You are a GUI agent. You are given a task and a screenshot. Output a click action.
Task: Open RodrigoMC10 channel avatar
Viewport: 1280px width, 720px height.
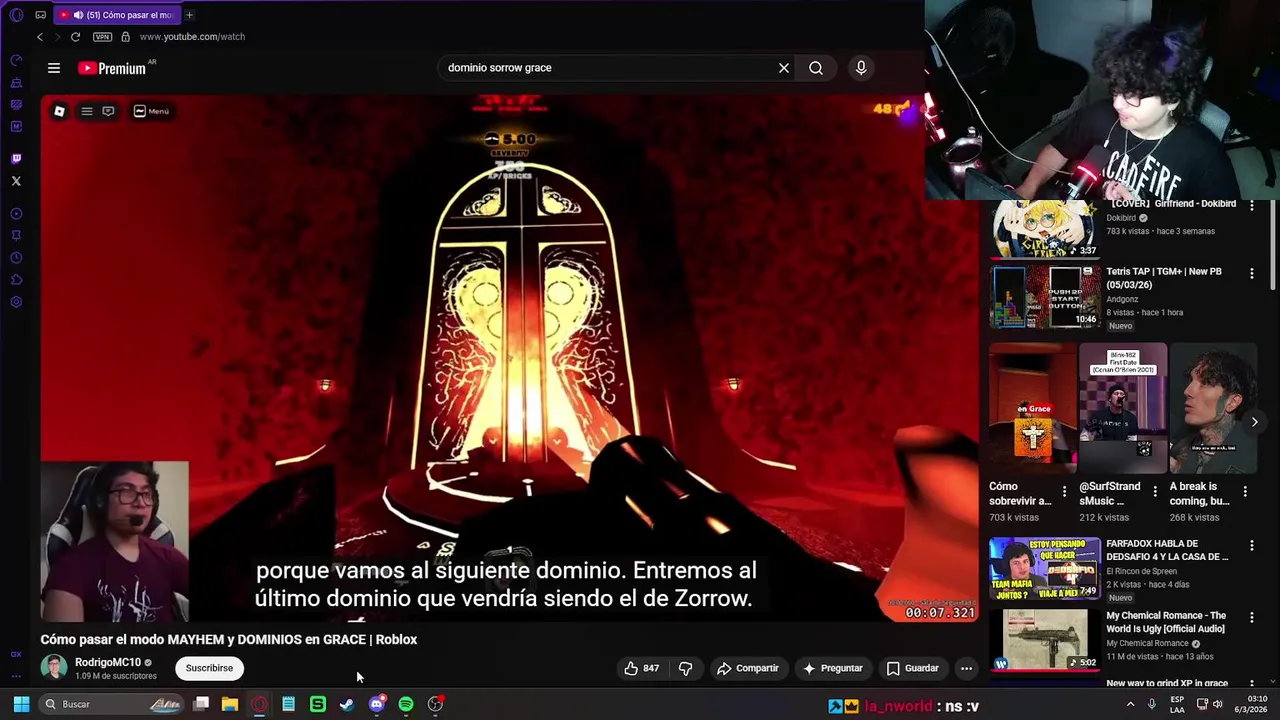[x=54, y=667]
